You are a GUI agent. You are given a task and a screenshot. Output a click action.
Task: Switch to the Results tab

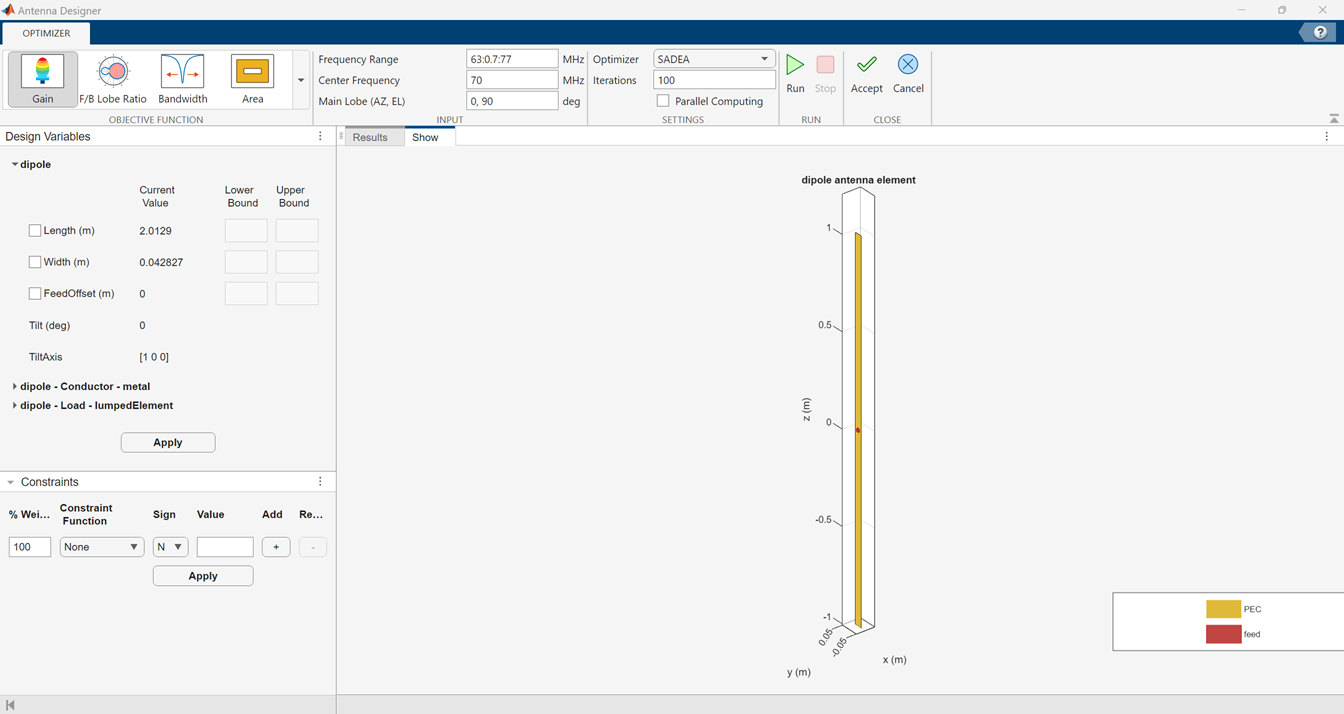pyautogui.click(x=370, y=137)
